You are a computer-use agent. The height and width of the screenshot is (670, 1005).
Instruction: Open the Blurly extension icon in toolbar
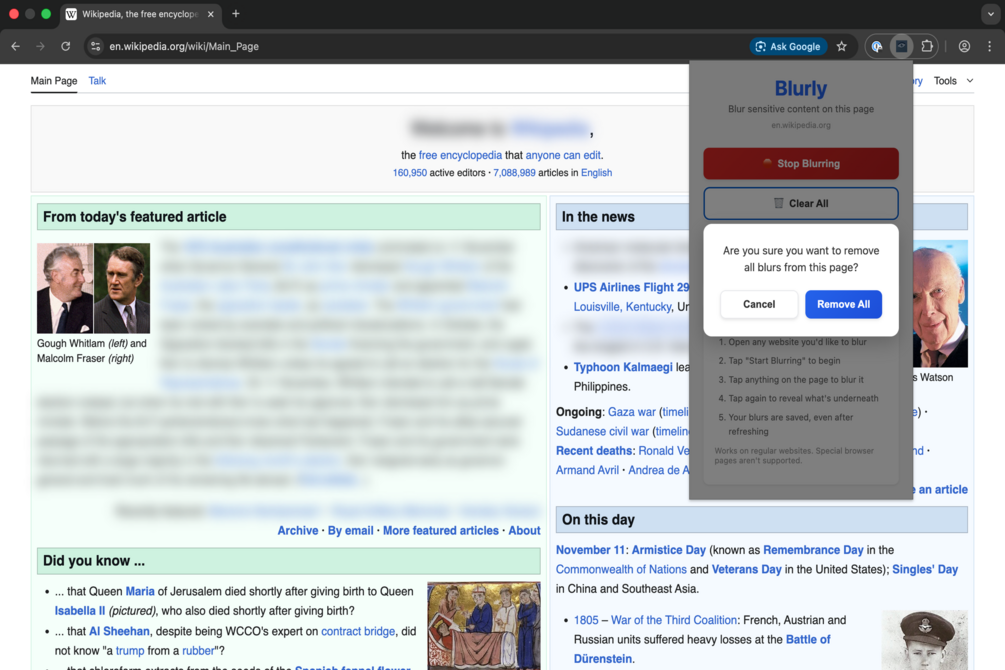(x=901, y=46)
